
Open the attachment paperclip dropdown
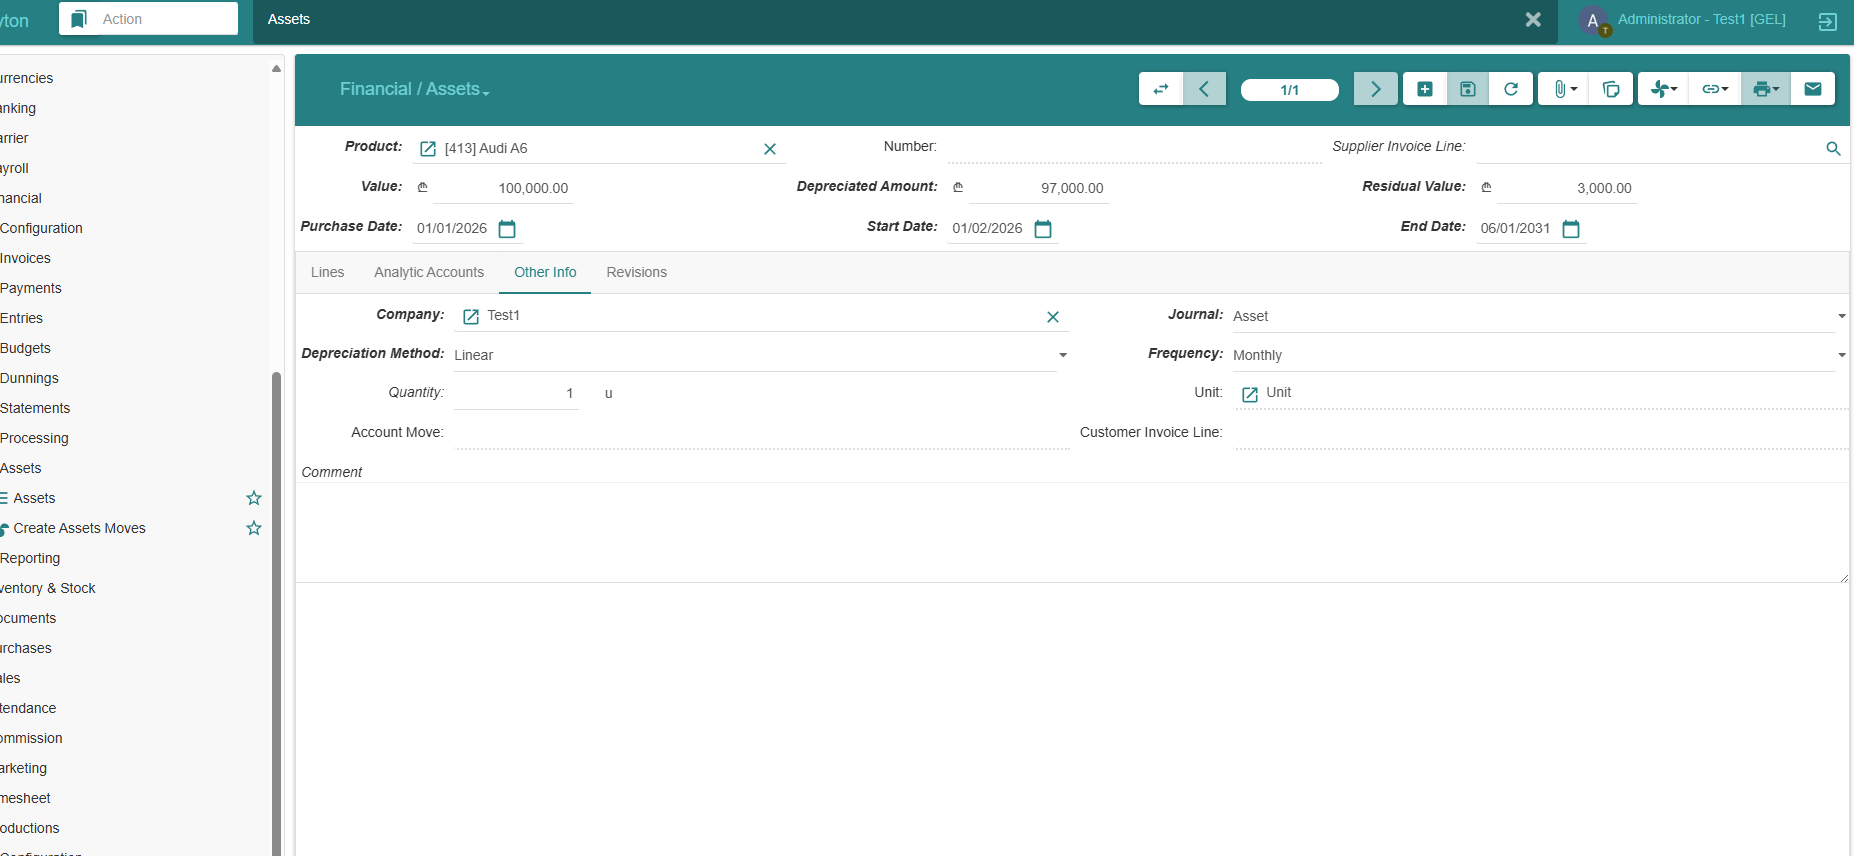pyautogui.click(x=1563, y=89)
